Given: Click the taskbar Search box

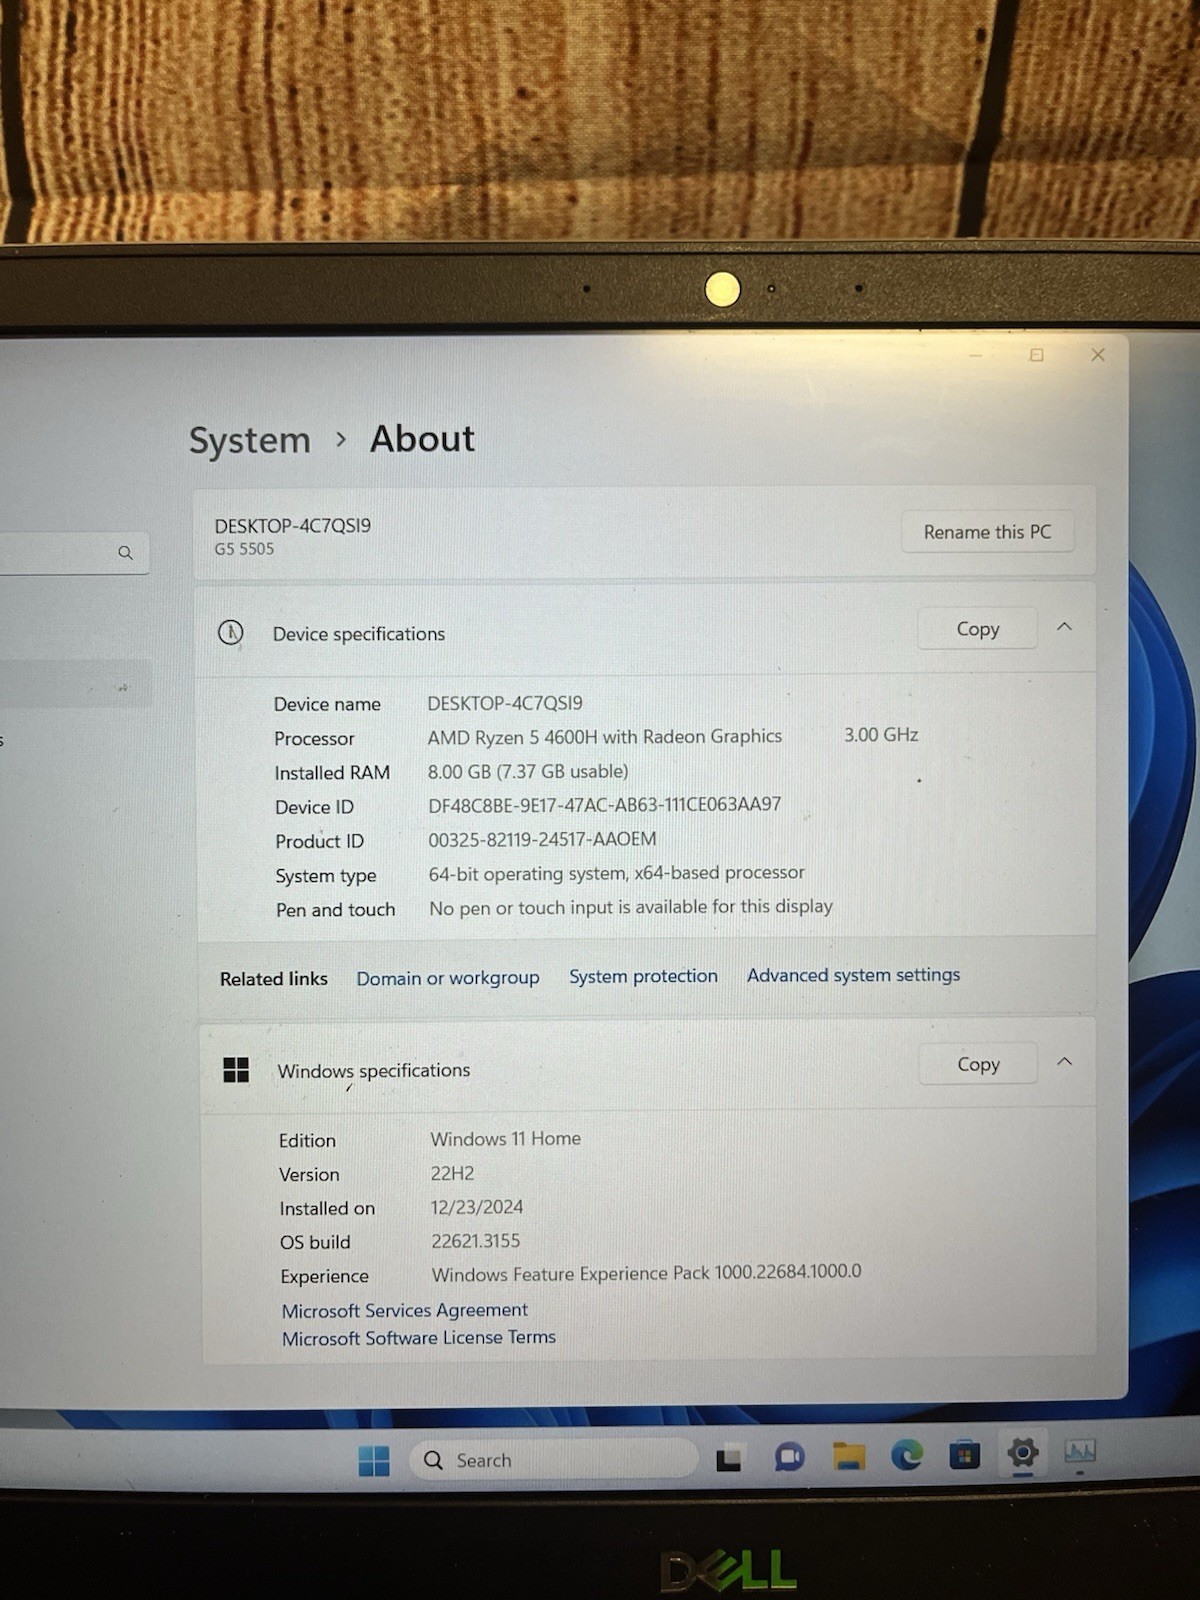Looking at the screenshot, I should [x=553, y=1460].
